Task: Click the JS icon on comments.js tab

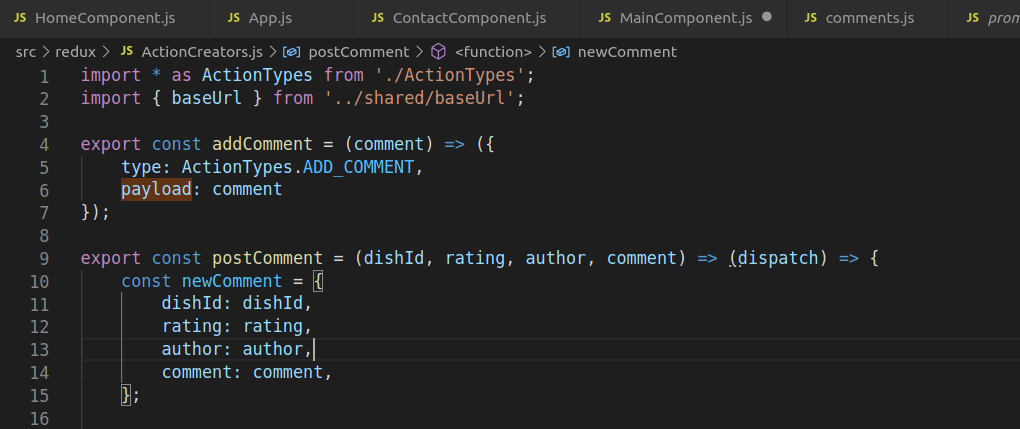Action: pyautogui.click(x=810, y=18)
